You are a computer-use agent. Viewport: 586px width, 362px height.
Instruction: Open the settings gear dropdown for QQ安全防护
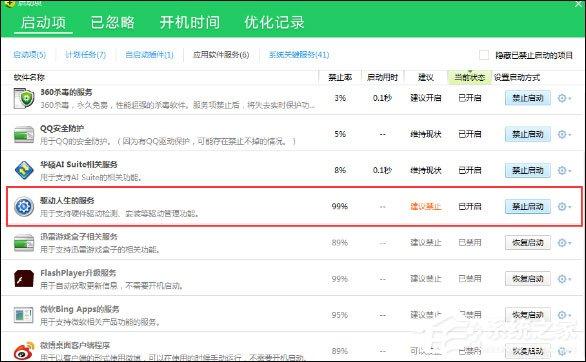[564, 134]
